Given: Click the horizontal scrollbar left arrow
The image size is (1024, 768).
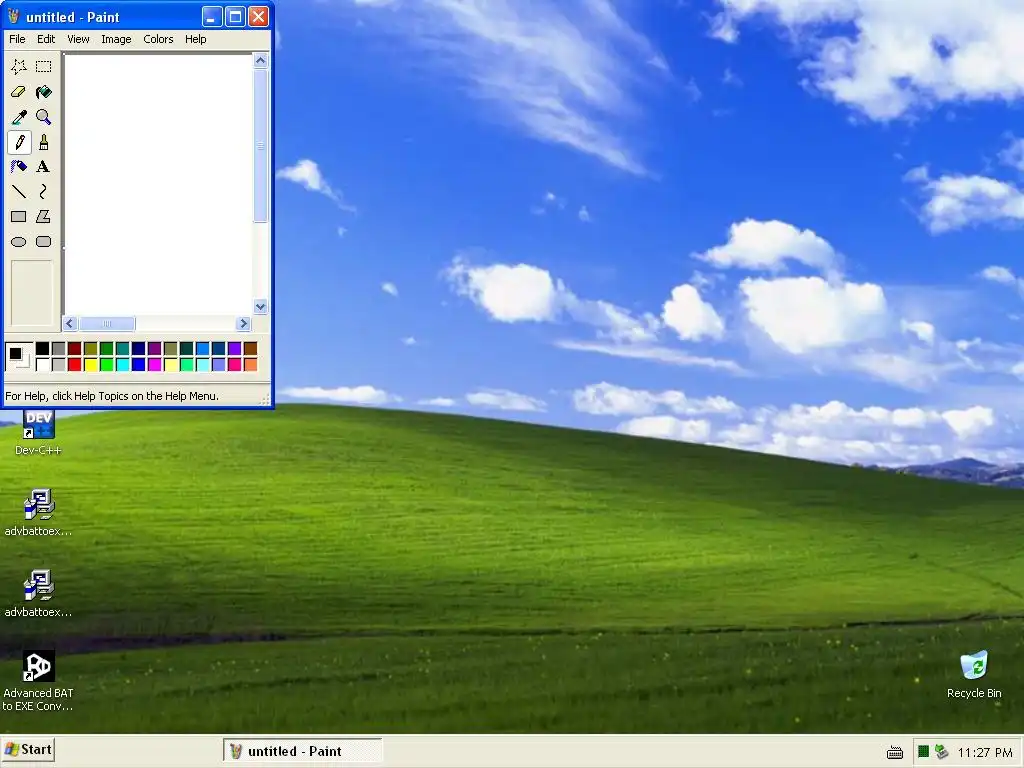Looking at the screenshot, I should pos(70,323).
